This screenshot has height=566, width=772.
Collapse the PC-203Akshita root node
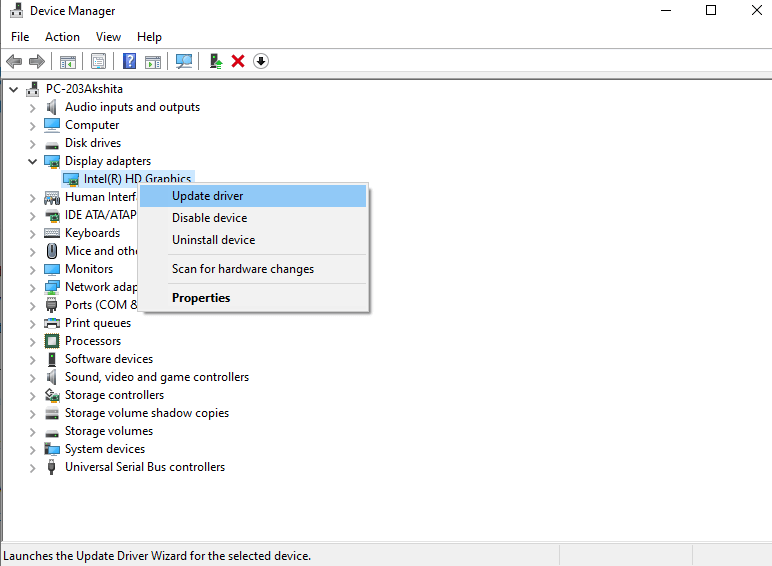tap(14, 90)
